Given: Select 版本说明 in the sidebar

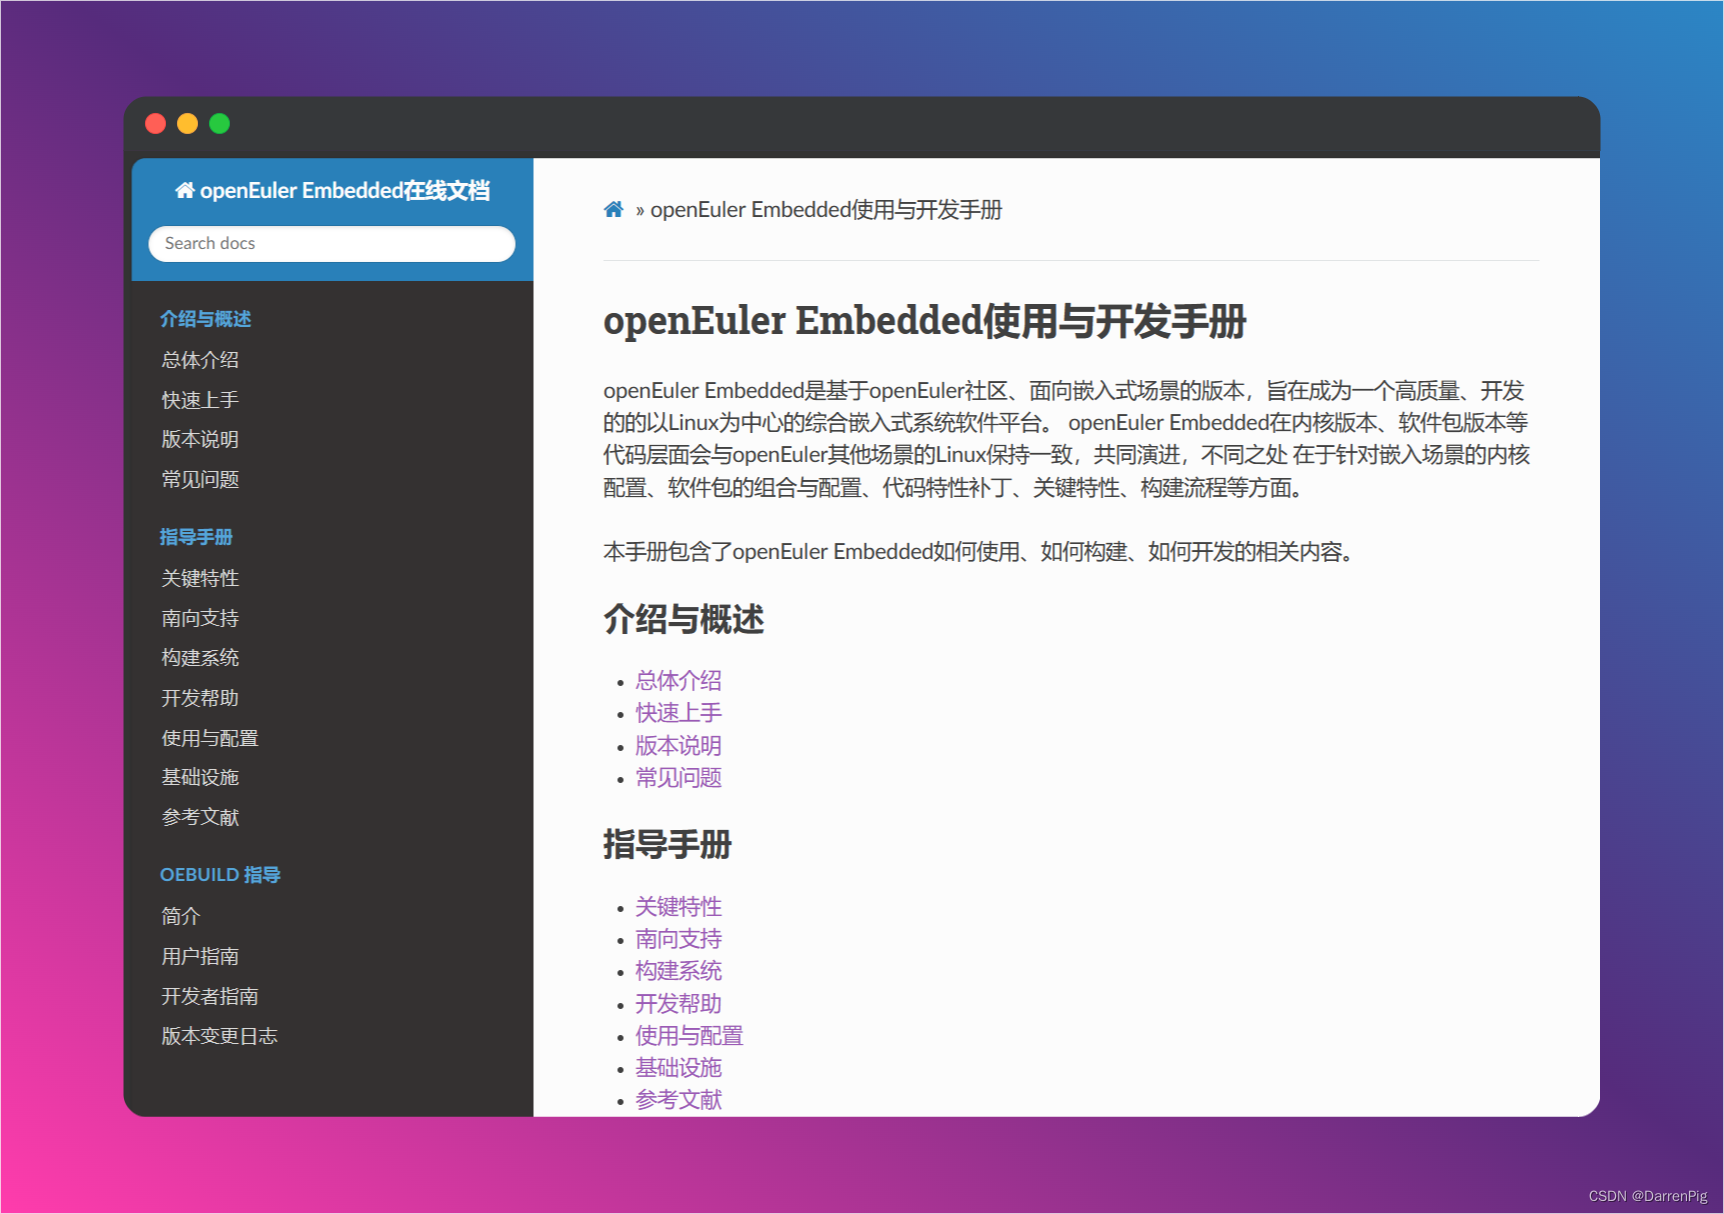Looking at the screenshot, I should click(x=200, y=439).
